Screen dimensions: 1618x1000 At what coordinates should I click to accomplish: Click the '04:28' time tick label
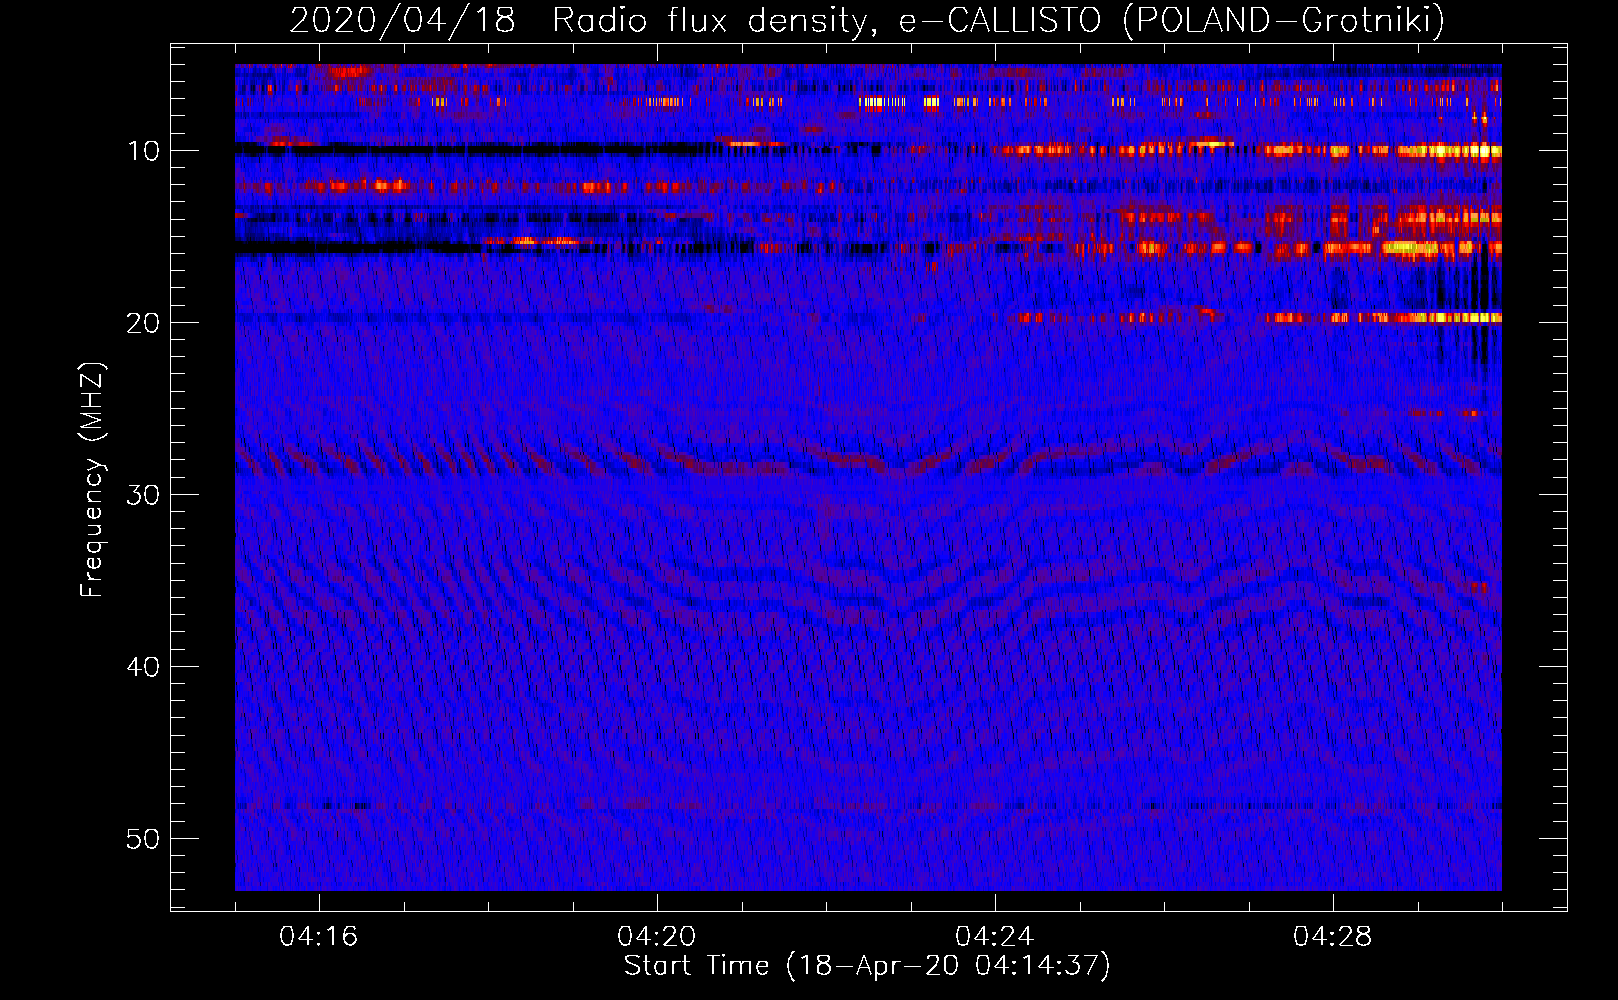tap(1332, 936)
